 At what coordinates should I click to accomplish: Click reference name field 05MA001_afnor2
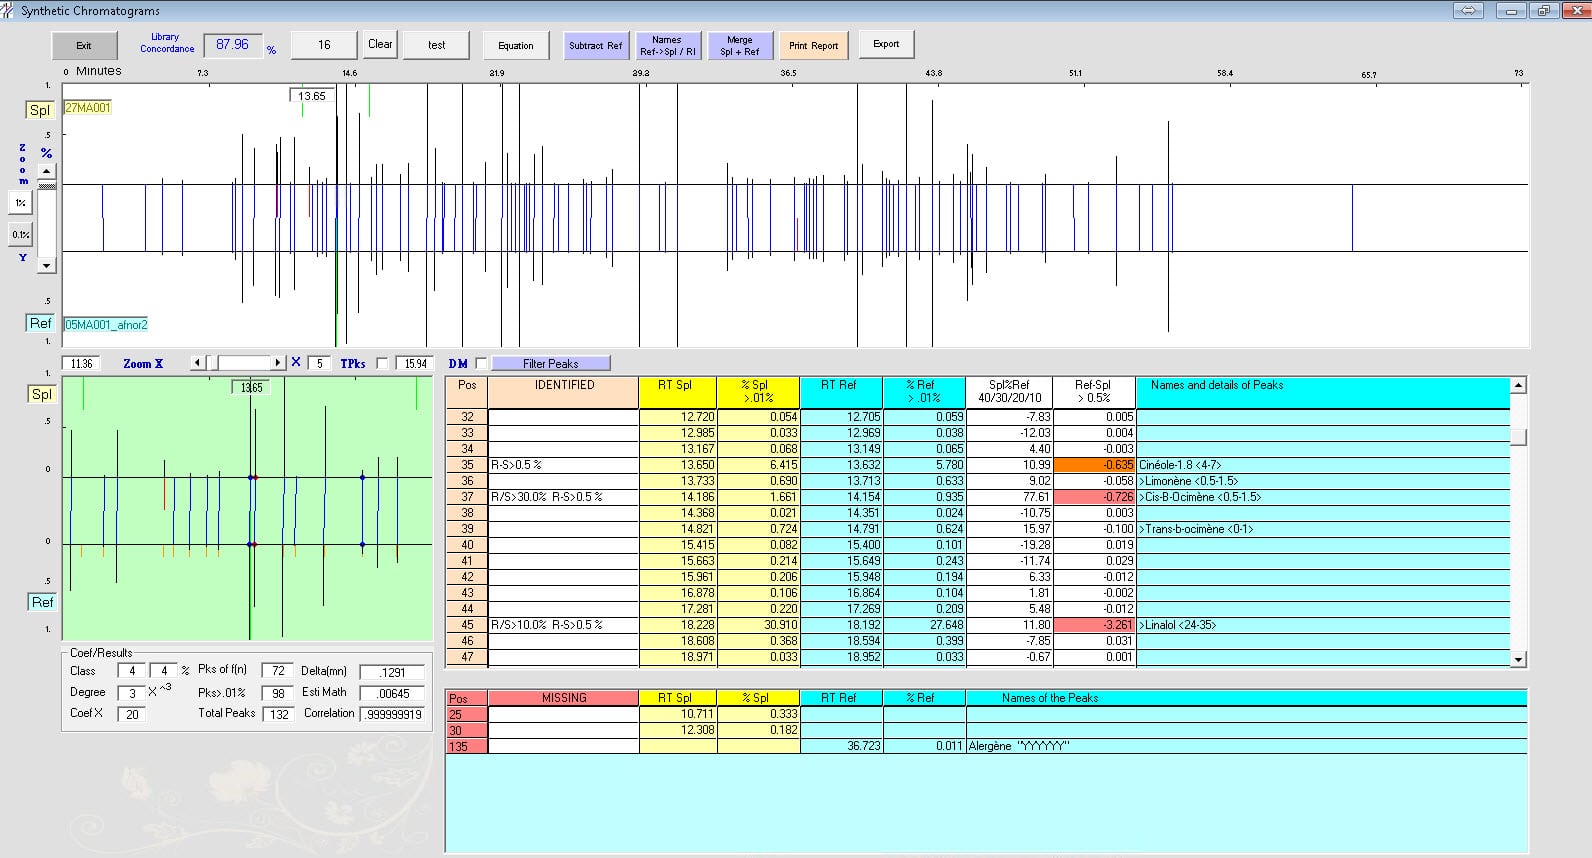106,325
